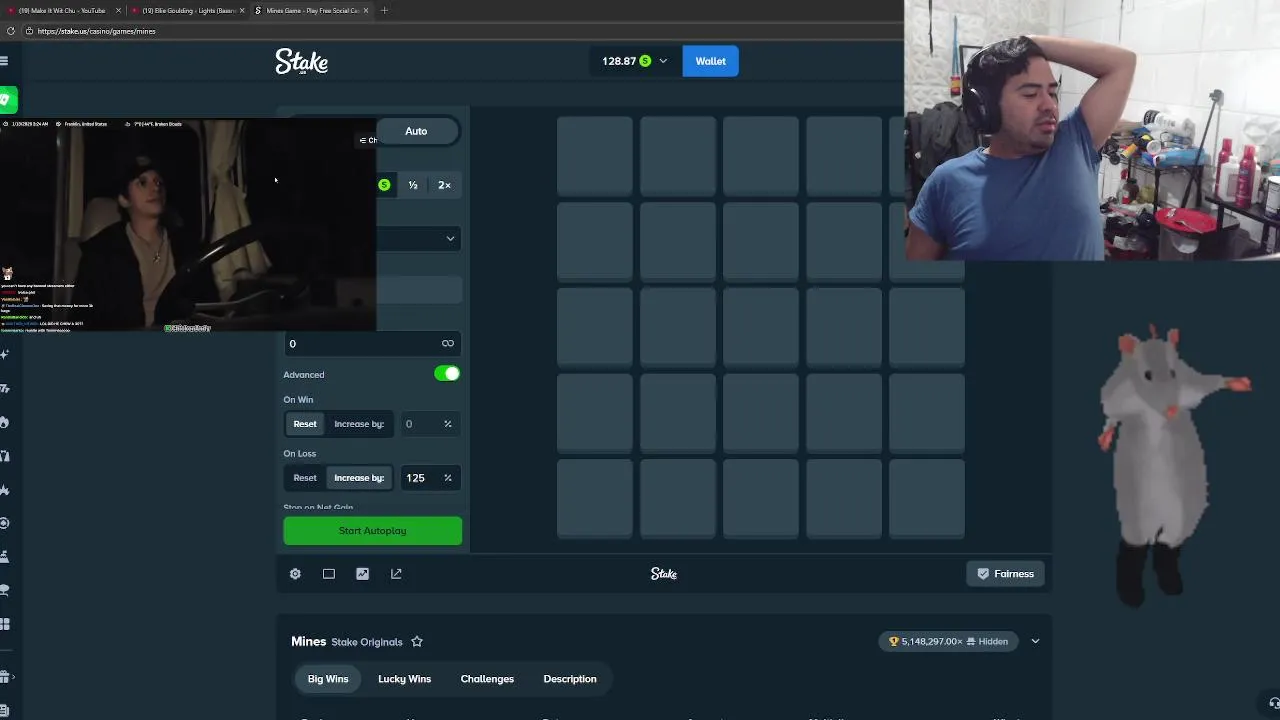This screenshot has width=1280, height=720.
Task: Select Increase by under On Loss
Action: tap(359, 478)
